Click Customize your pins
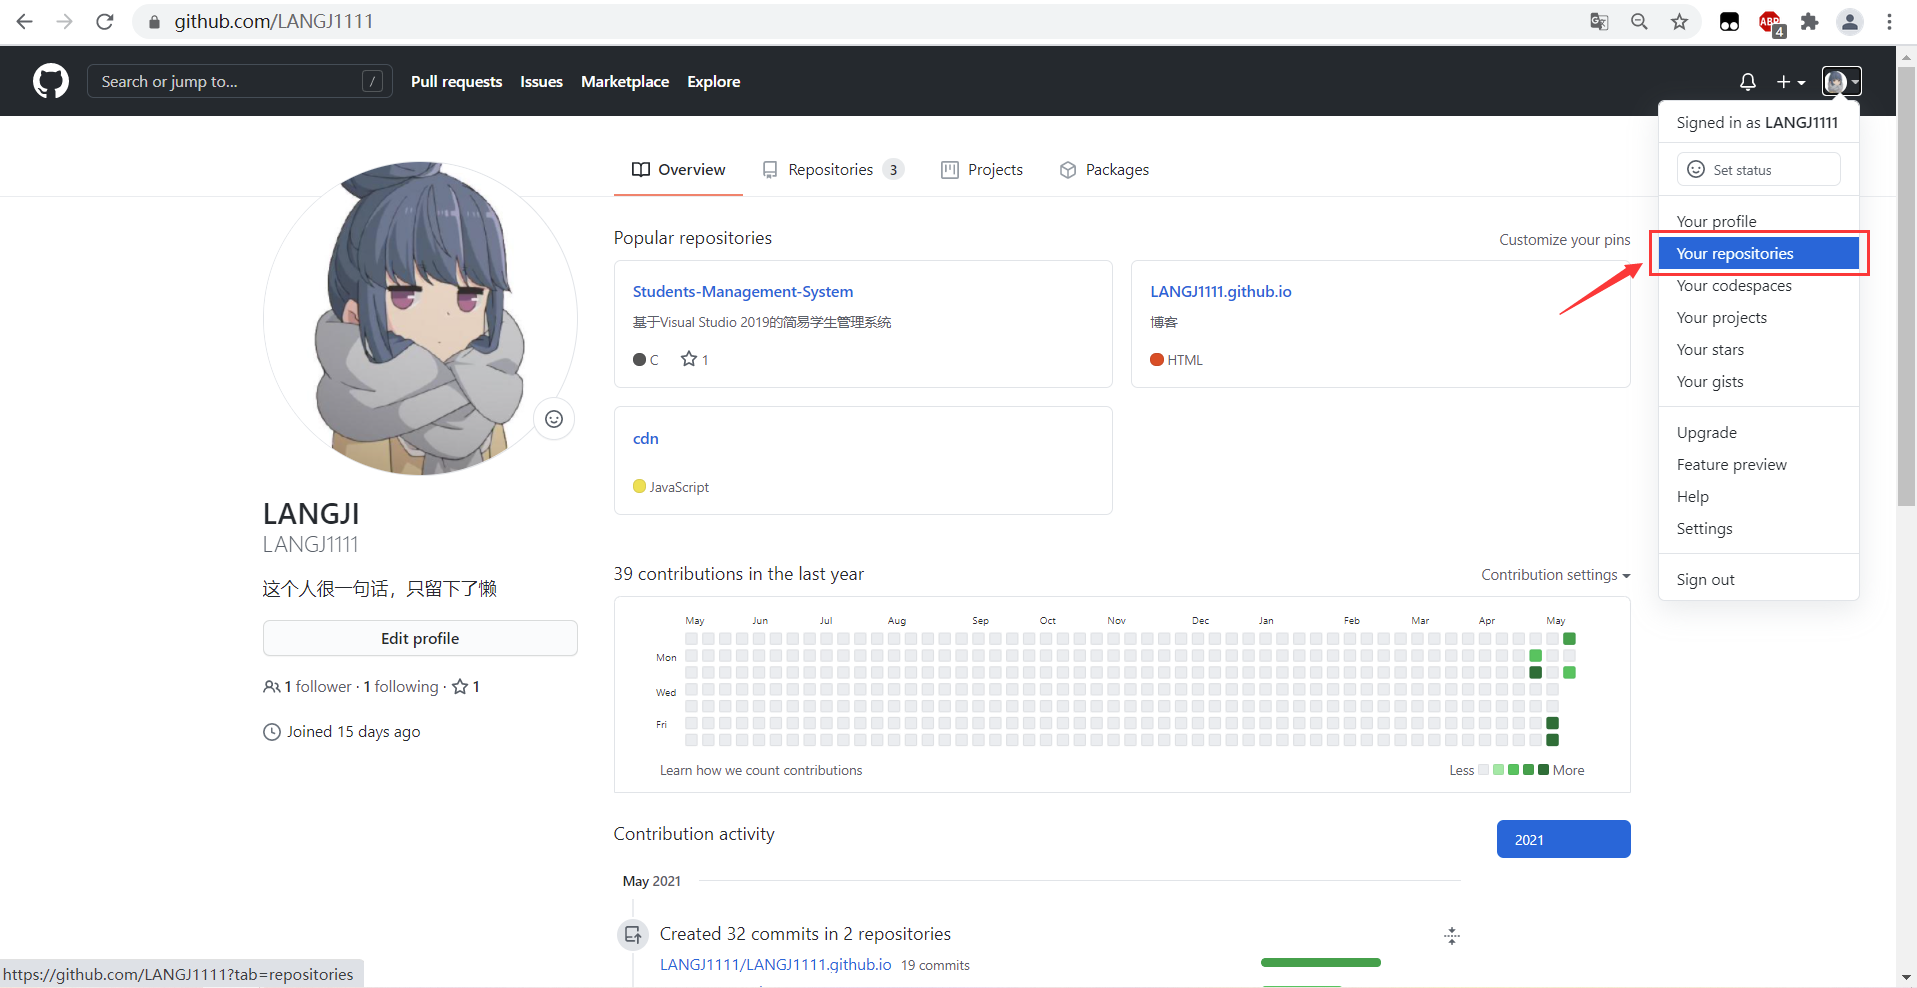The width and height of the screenshot is (1917, 988). [x=1564, y=240]
